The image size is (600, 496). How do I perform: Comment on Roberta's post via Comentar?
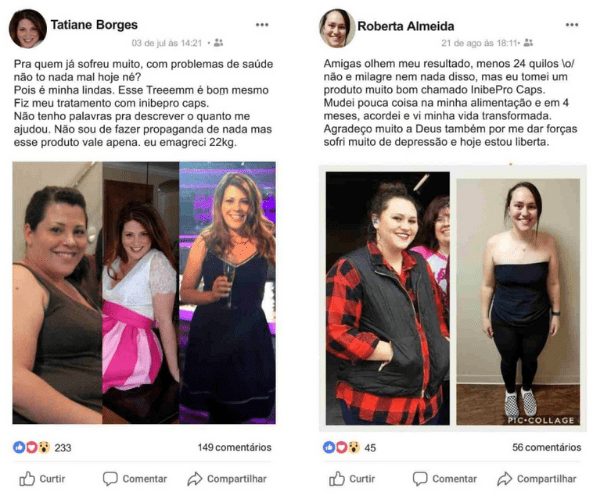(x=445, y=479)
